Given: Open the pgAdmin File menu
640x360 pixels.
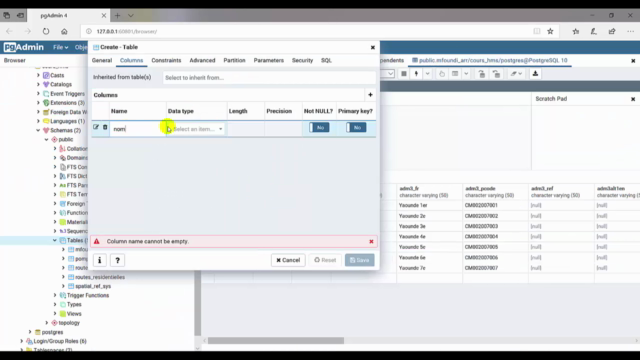Looking at the screenshot, I should pos(60,47).
